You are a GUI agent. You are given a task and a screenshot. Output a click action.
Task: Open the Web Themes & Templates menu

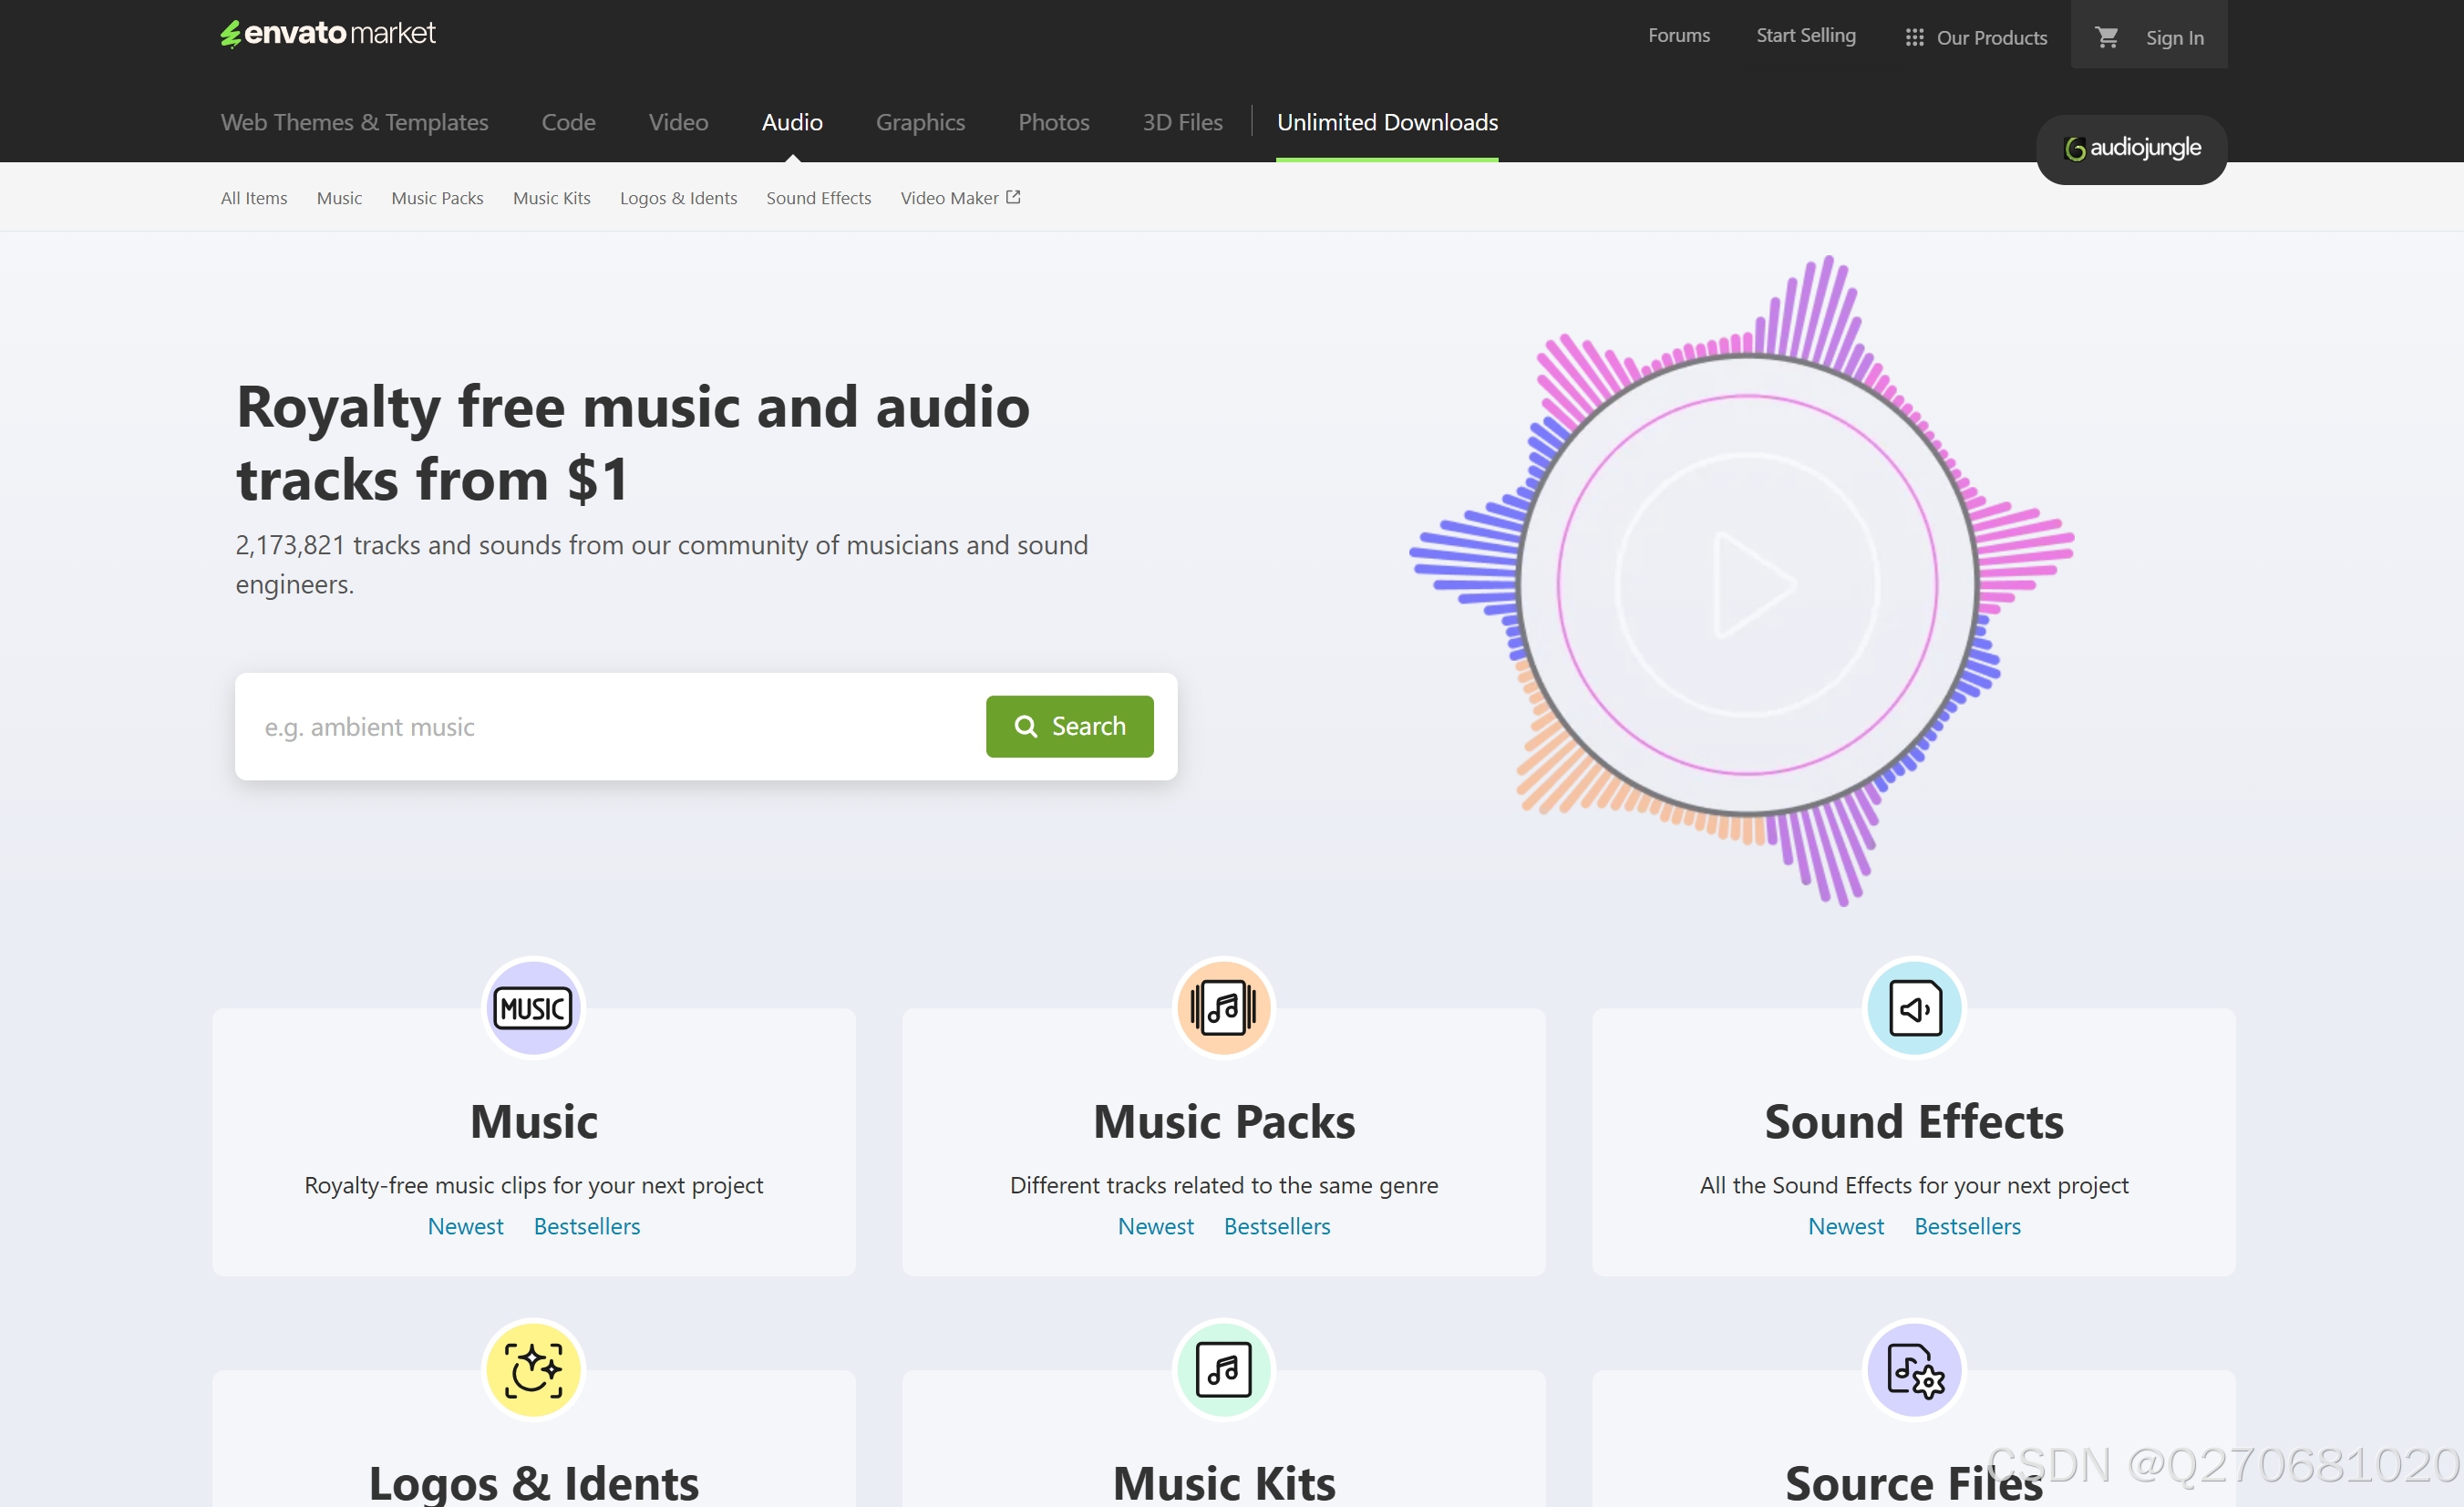(x=354, y=122)
